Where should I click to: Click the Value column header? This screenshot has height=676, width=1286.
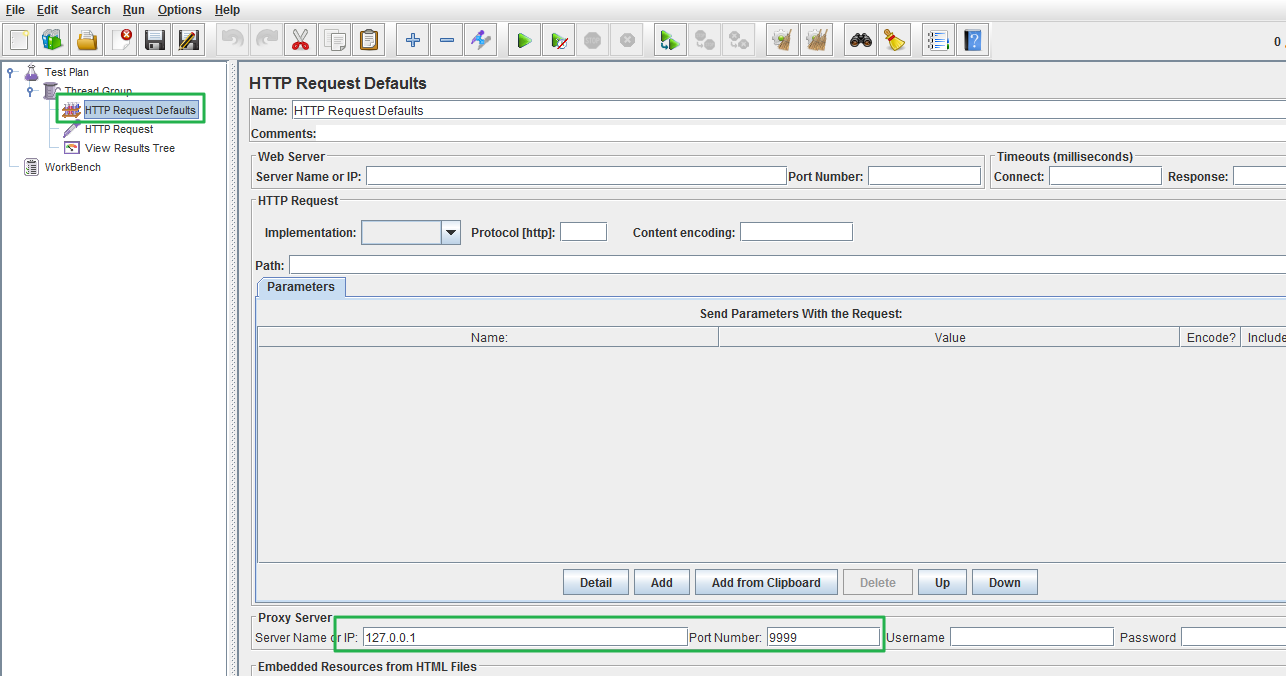(x=949, y=337)
